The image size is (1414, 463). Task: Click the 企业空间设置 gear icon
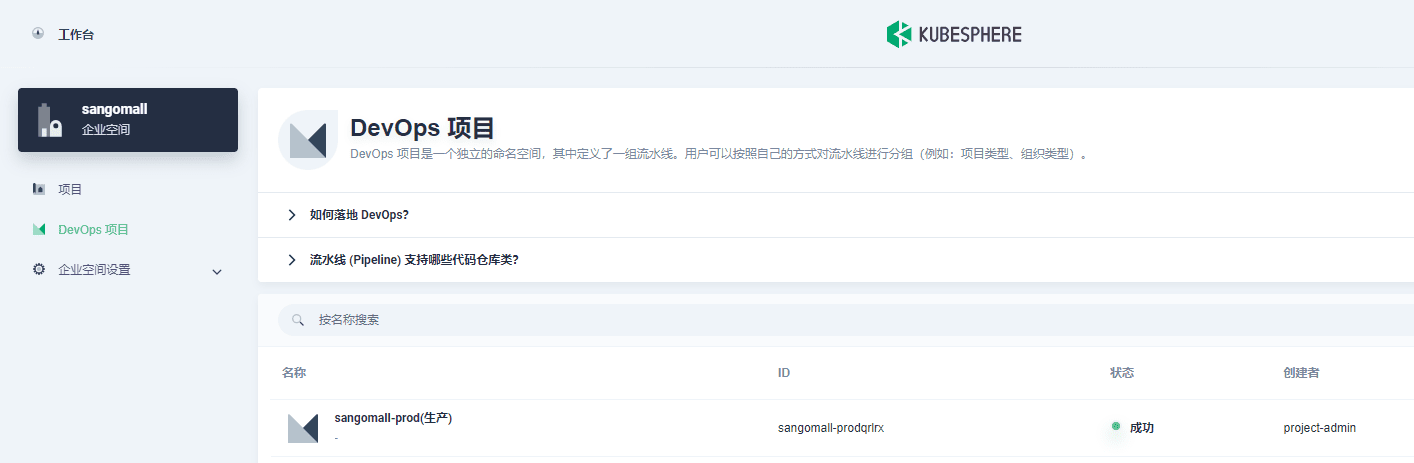(x=39, y=269)
